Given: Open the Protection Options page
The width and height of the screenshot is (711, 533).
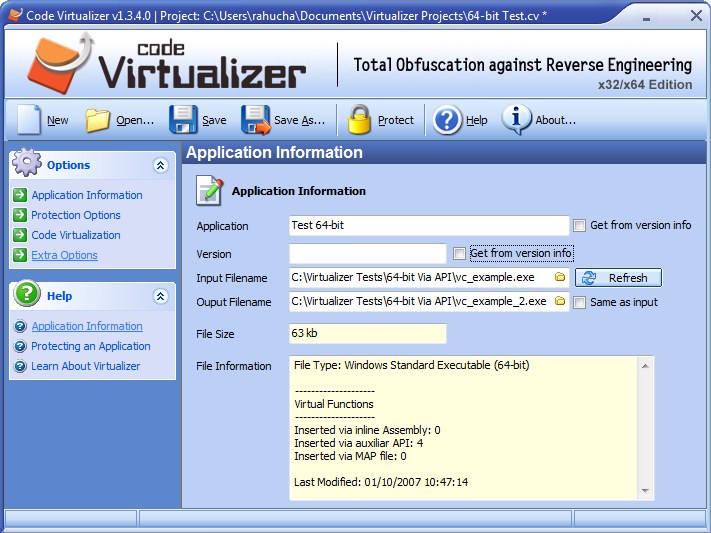Looking at the screenshot, I should [76, 215].
